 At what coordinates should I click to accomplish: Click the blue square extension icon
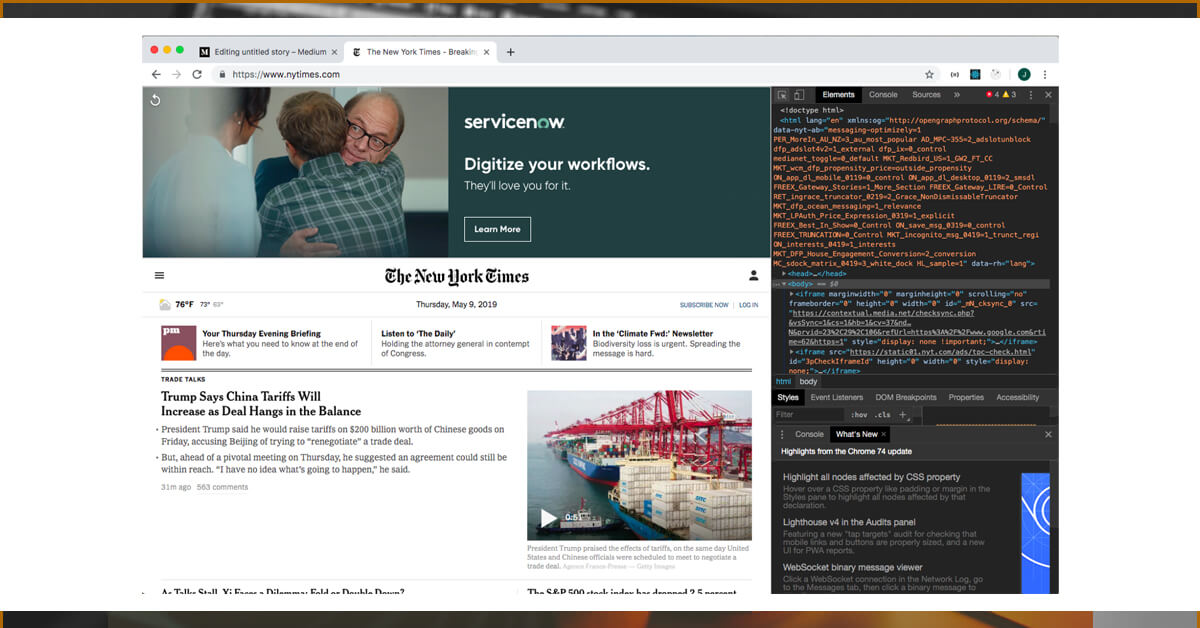975,74
